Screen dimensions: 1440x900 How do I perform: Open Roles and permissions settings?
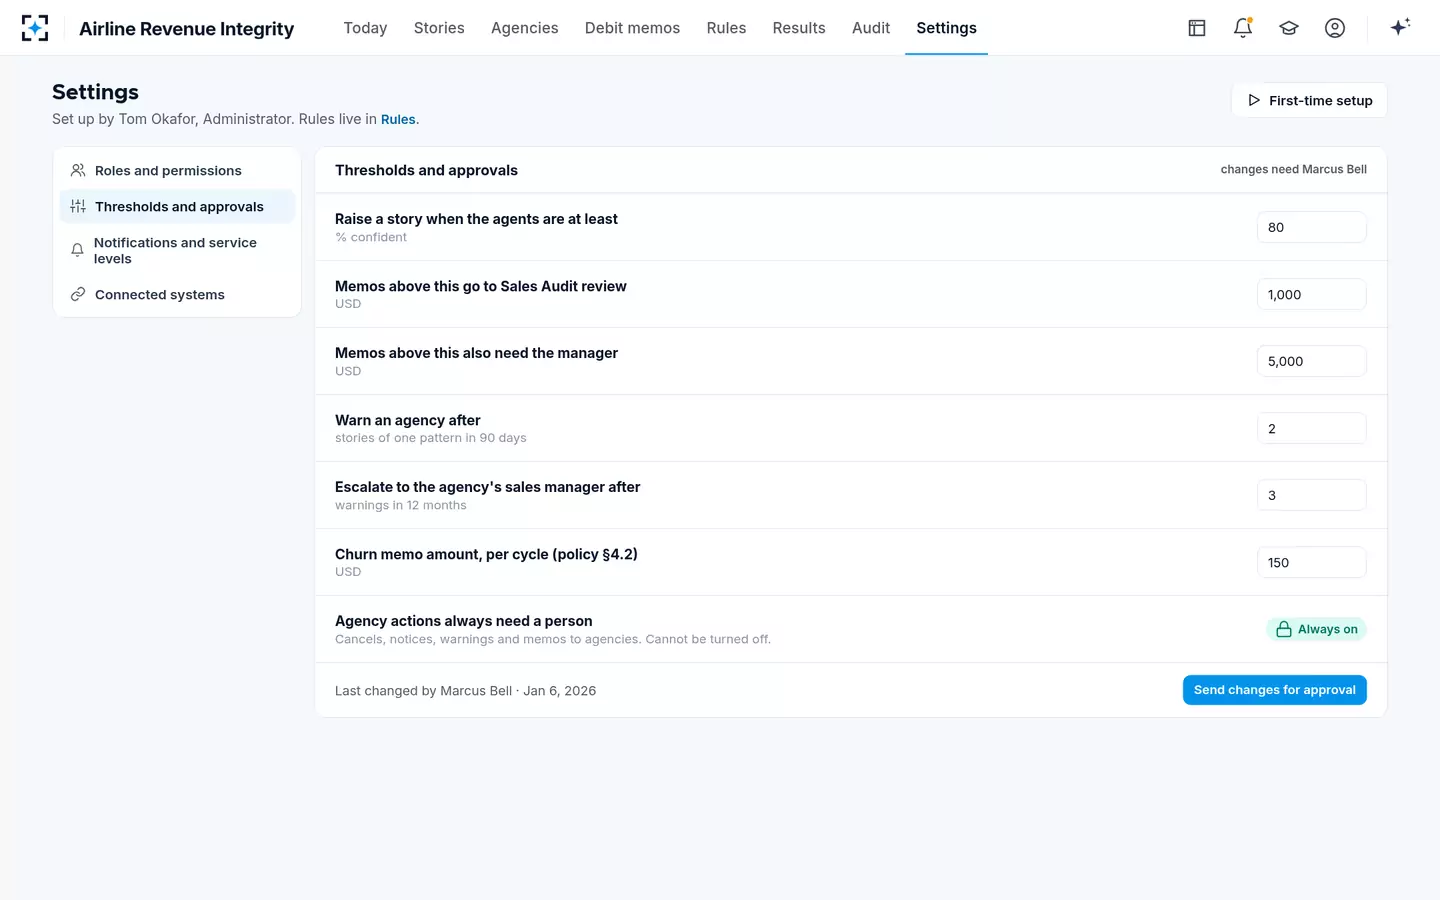pos(177,171)
